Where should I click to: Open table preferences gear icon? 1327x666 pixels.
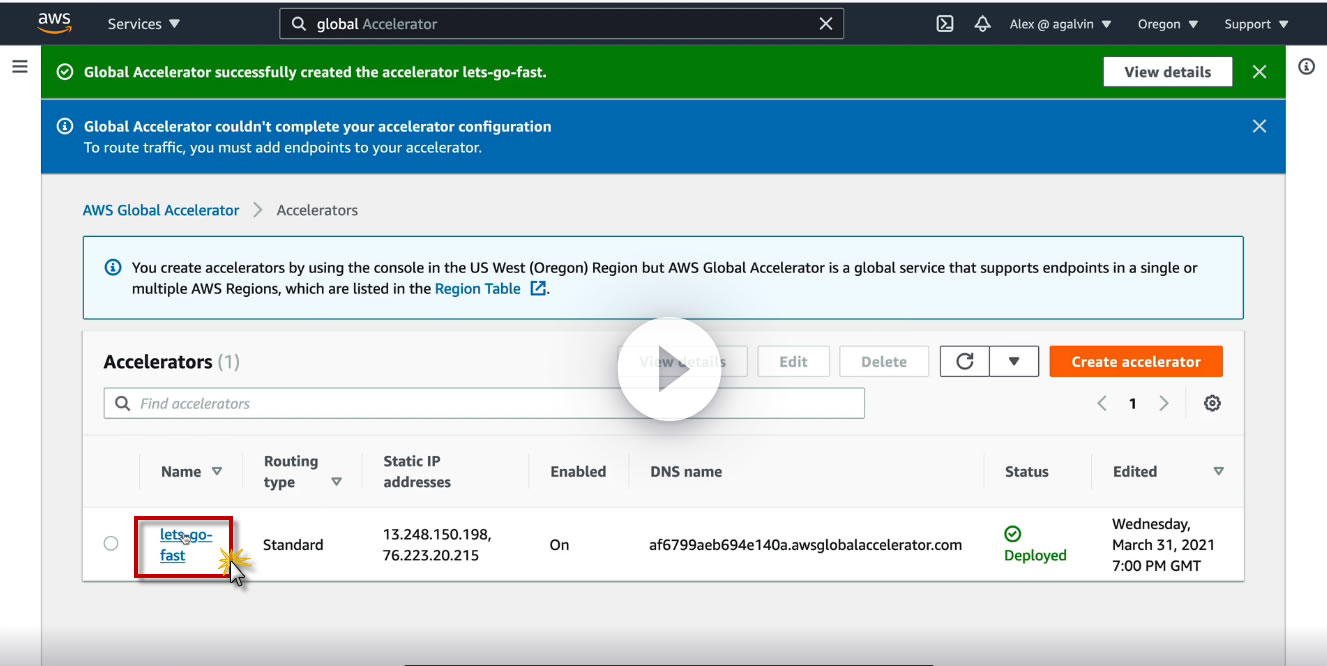1212,404
